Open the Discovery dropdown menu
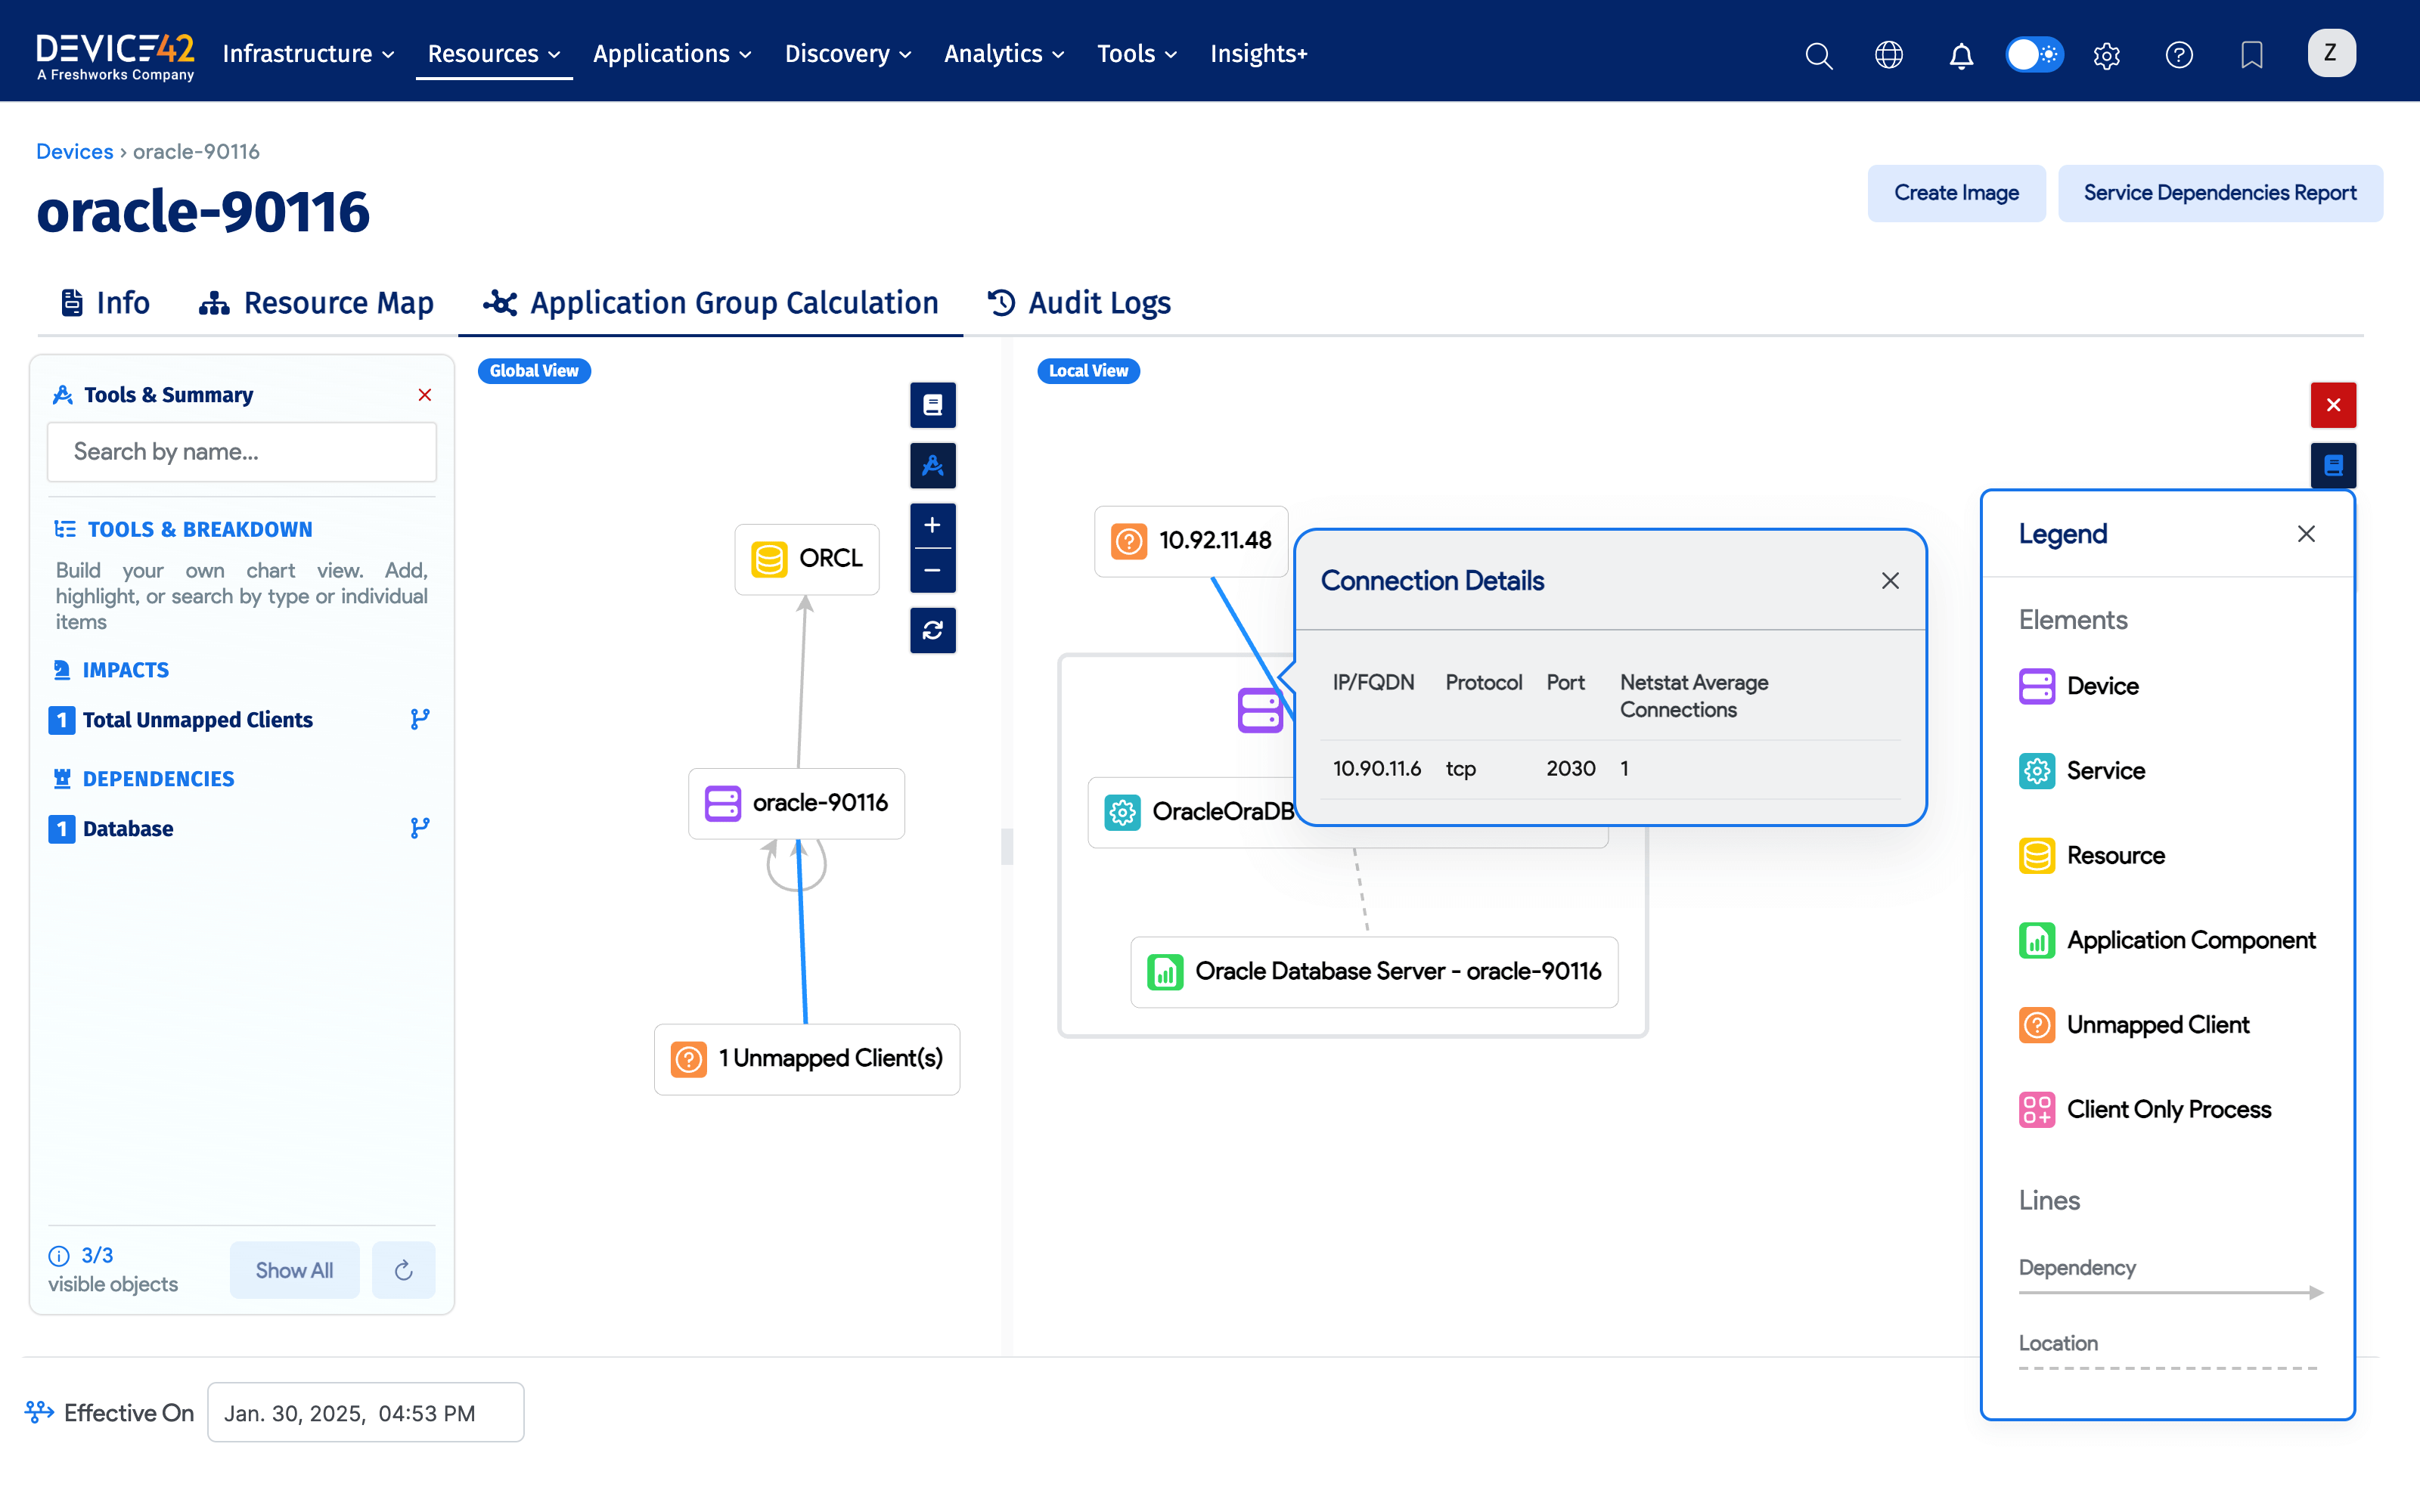Image resolution: width=2420 pixels, height=1512 pixels. click(847, 54)
